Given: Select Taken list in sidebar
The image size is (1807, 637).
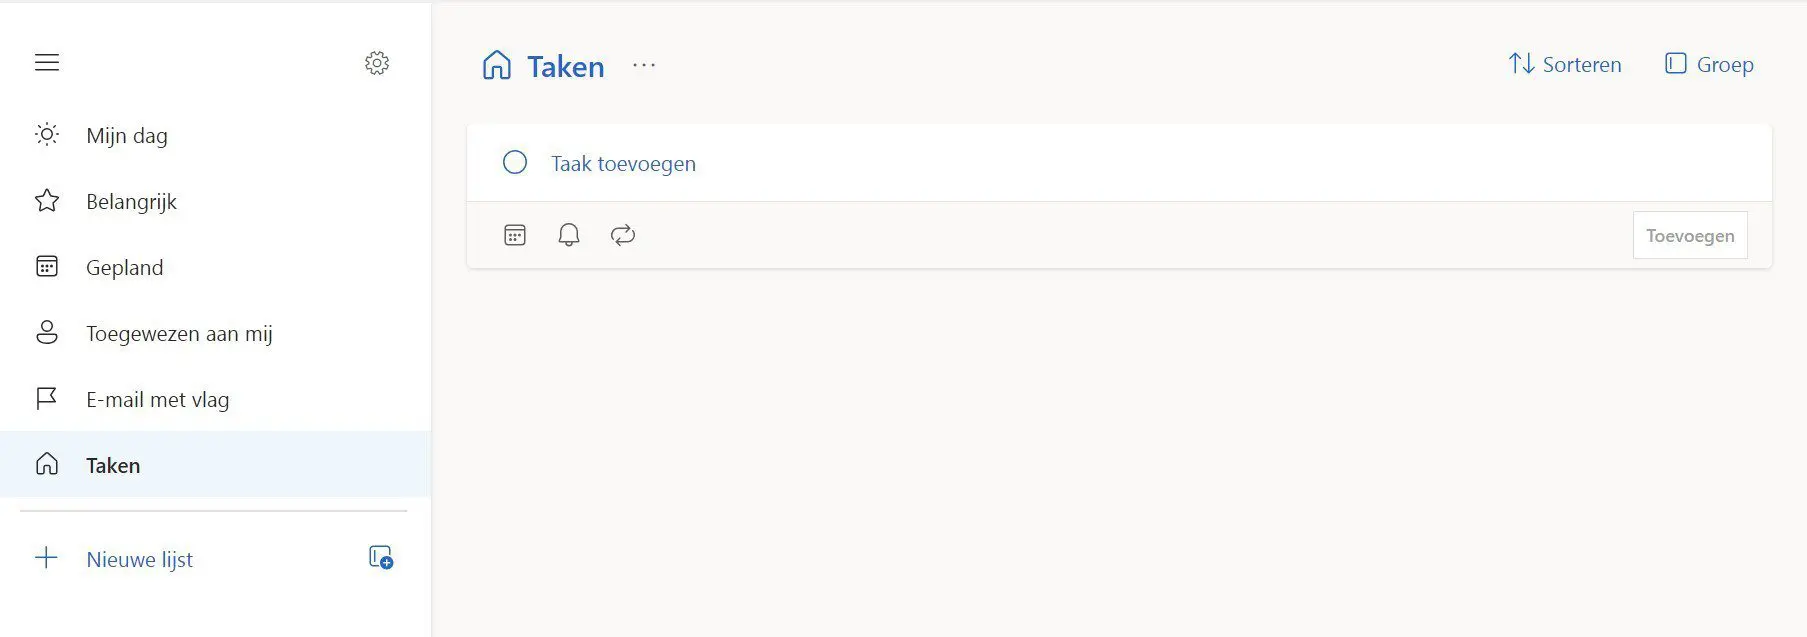Looking at the screenshot, I should coord(215,464).
